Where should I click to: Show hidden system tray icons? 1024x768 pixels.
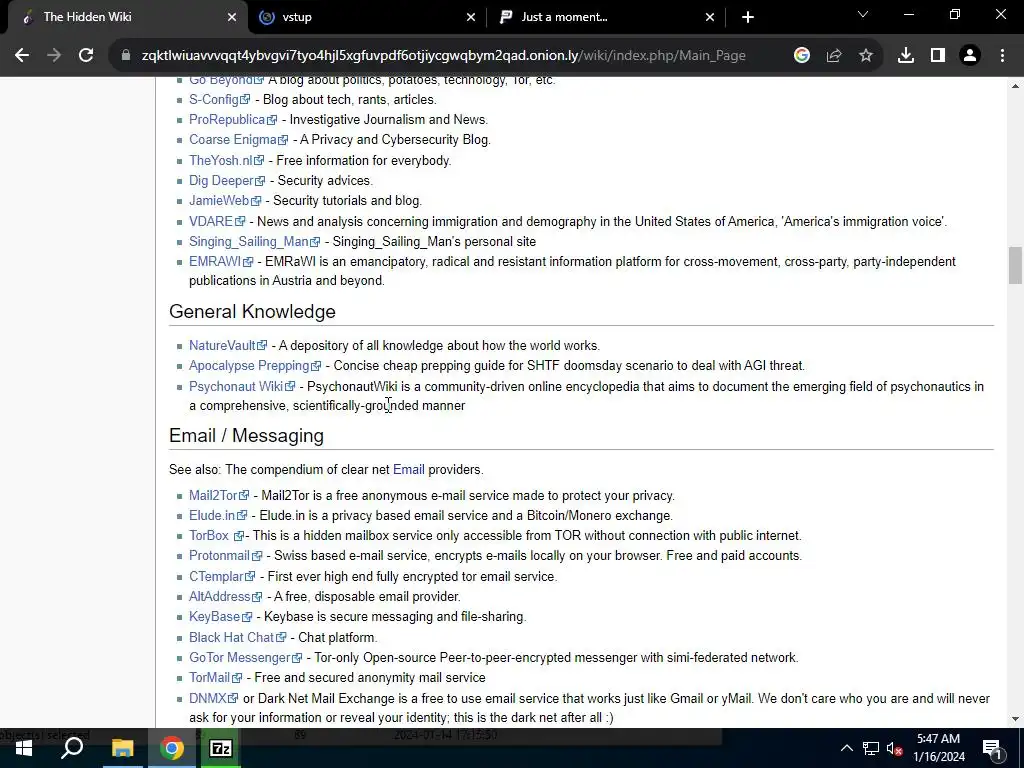846,748
